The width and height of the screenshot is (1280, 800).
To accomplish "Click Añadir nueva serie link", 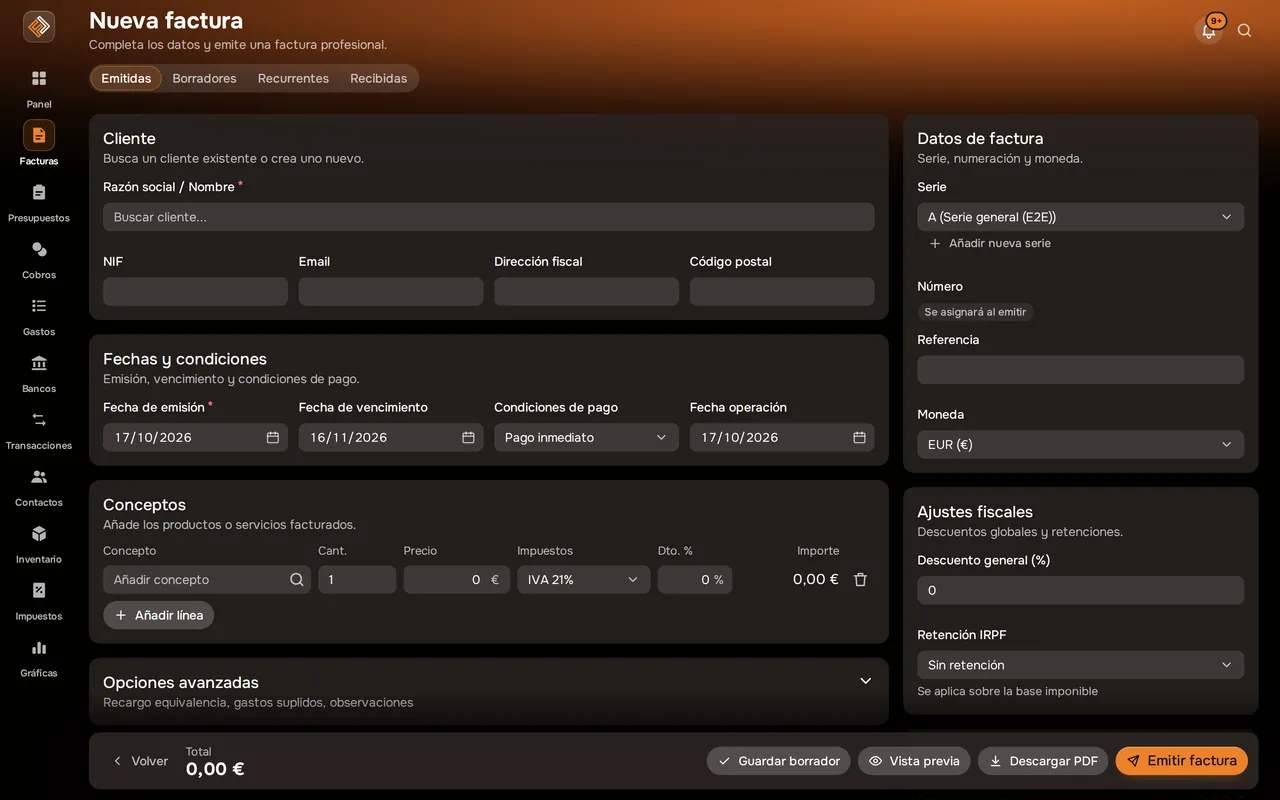I will tap(990, 243).
